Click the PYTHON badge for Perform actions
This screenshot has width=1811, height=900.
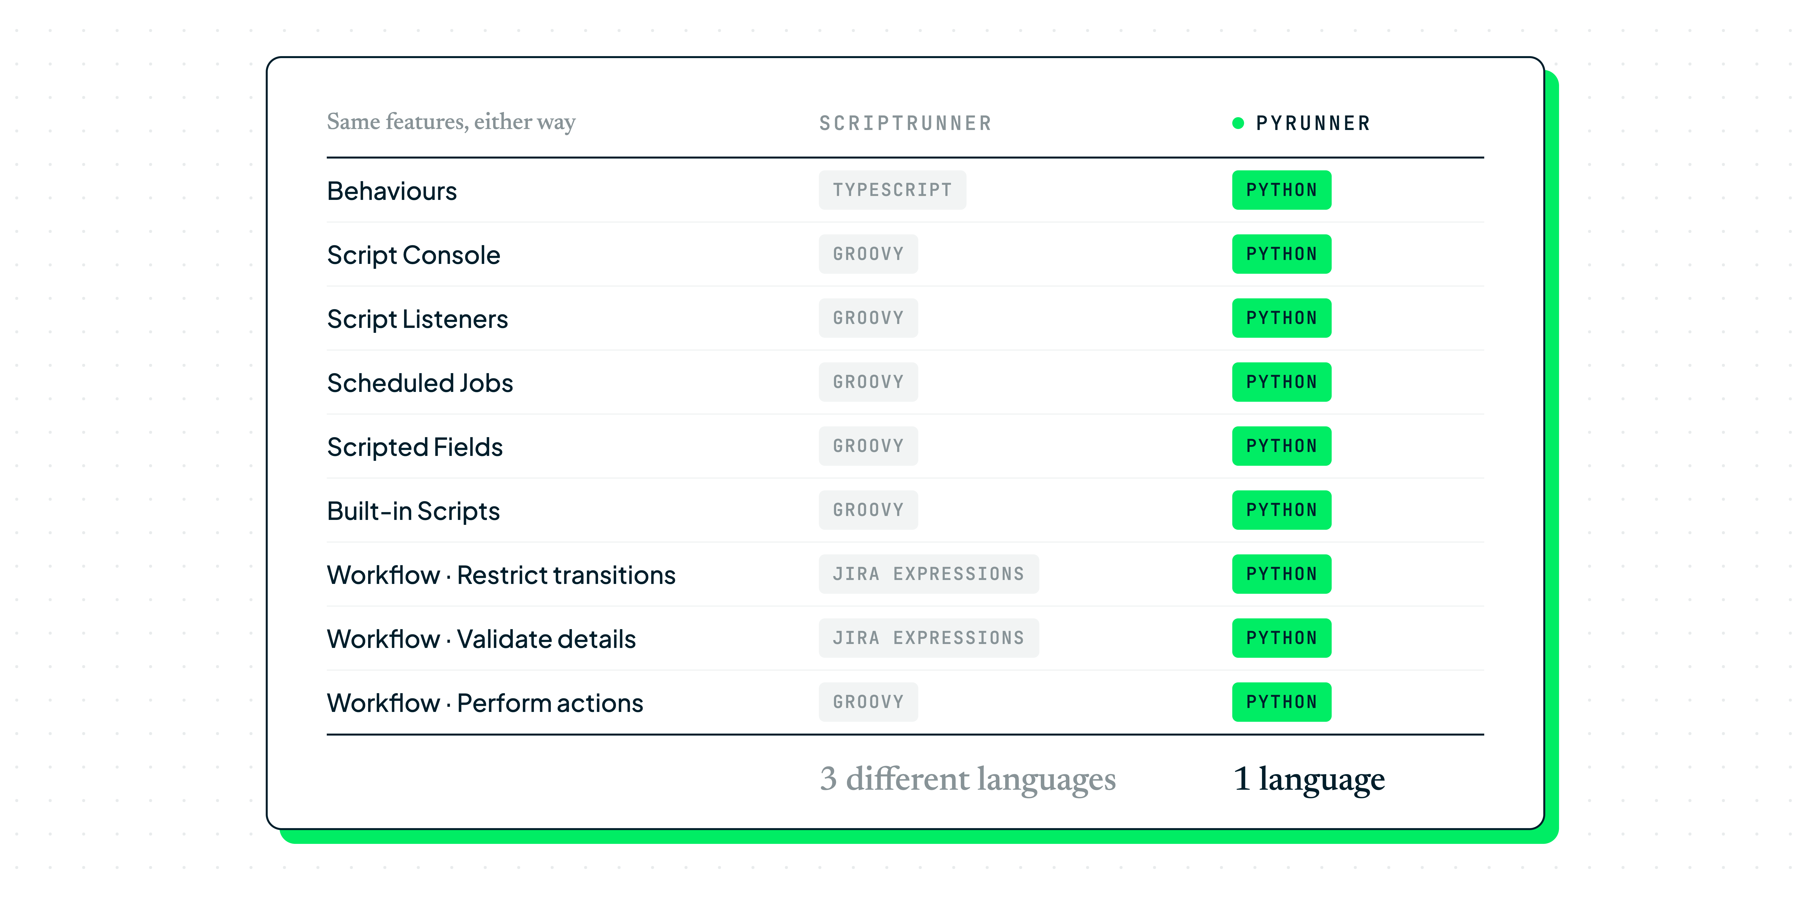[1282, 702]
